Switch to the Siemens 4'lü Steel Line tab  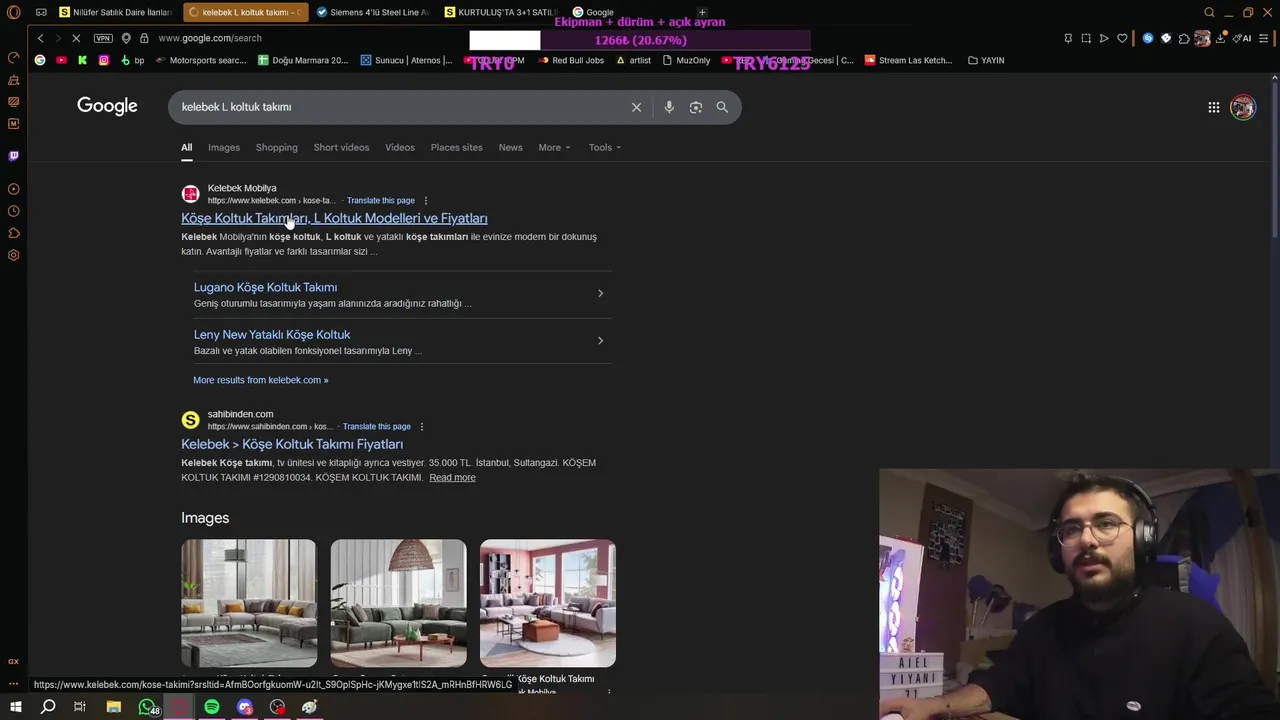point(373,12)
